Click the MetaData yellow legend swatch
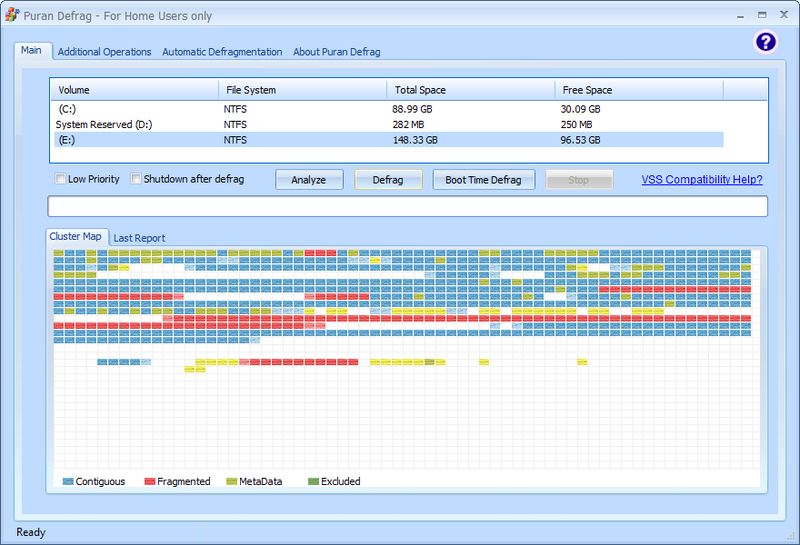800x545 pixels. coord(232,482)
